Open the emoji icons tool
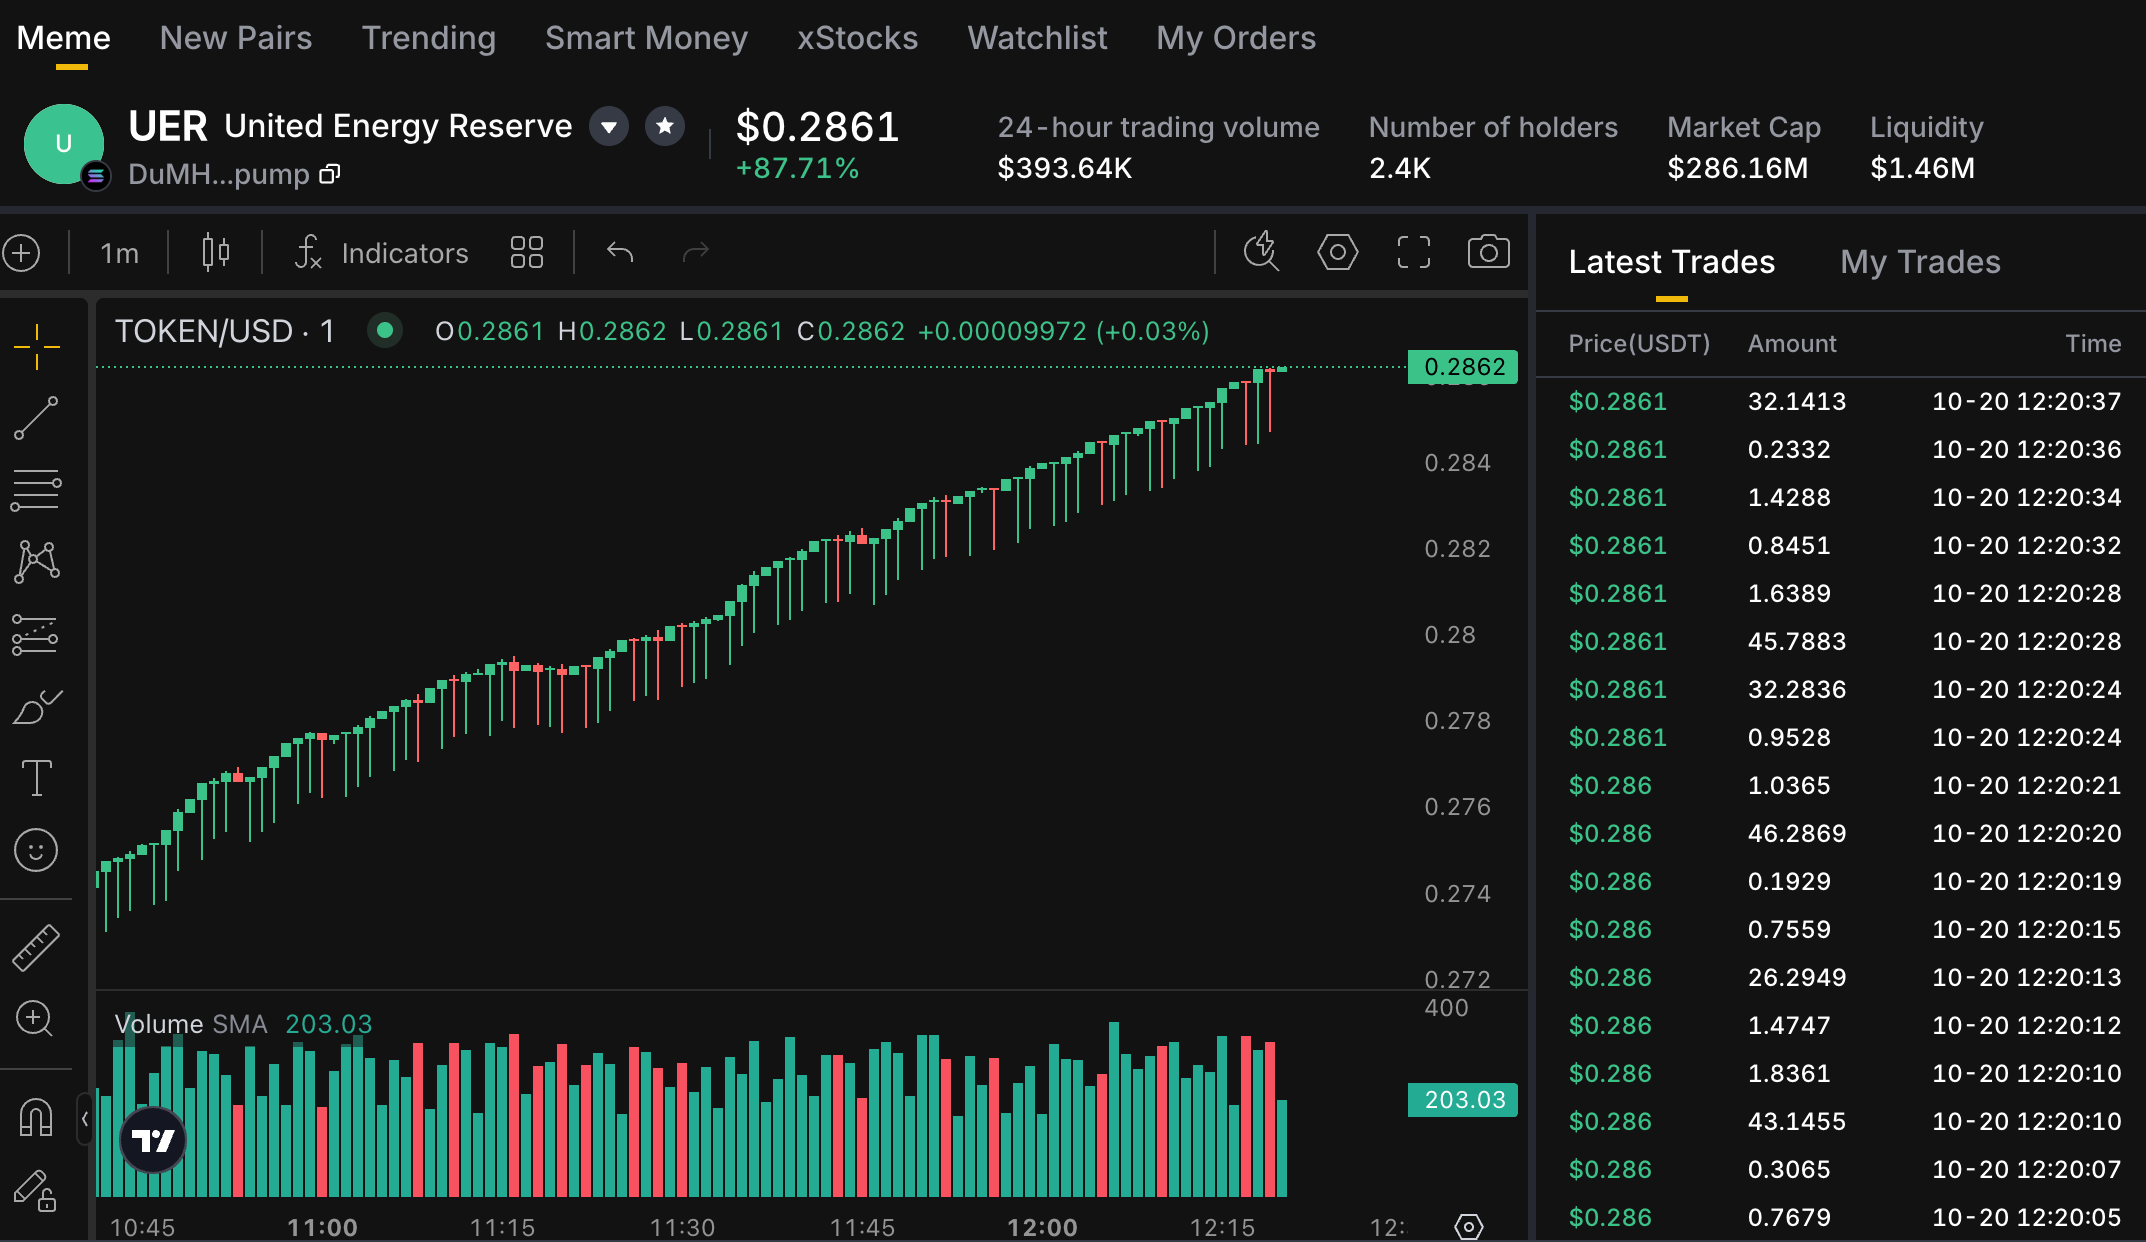The height and width of the screenshot is (1242, 2146). pyautogui.click(x=37, y=850)
